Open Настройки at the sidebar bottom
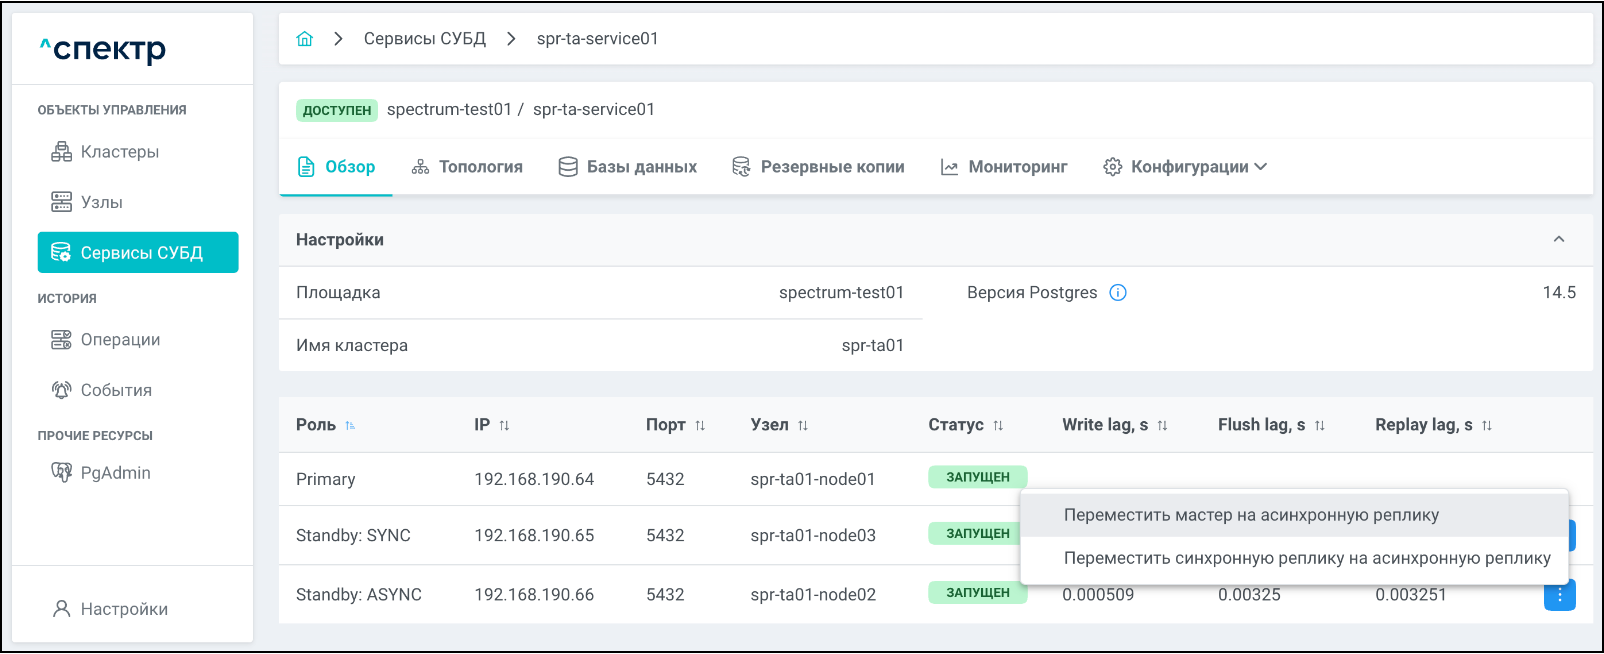Screen dimensions: 1604x654 coord(123,609)
